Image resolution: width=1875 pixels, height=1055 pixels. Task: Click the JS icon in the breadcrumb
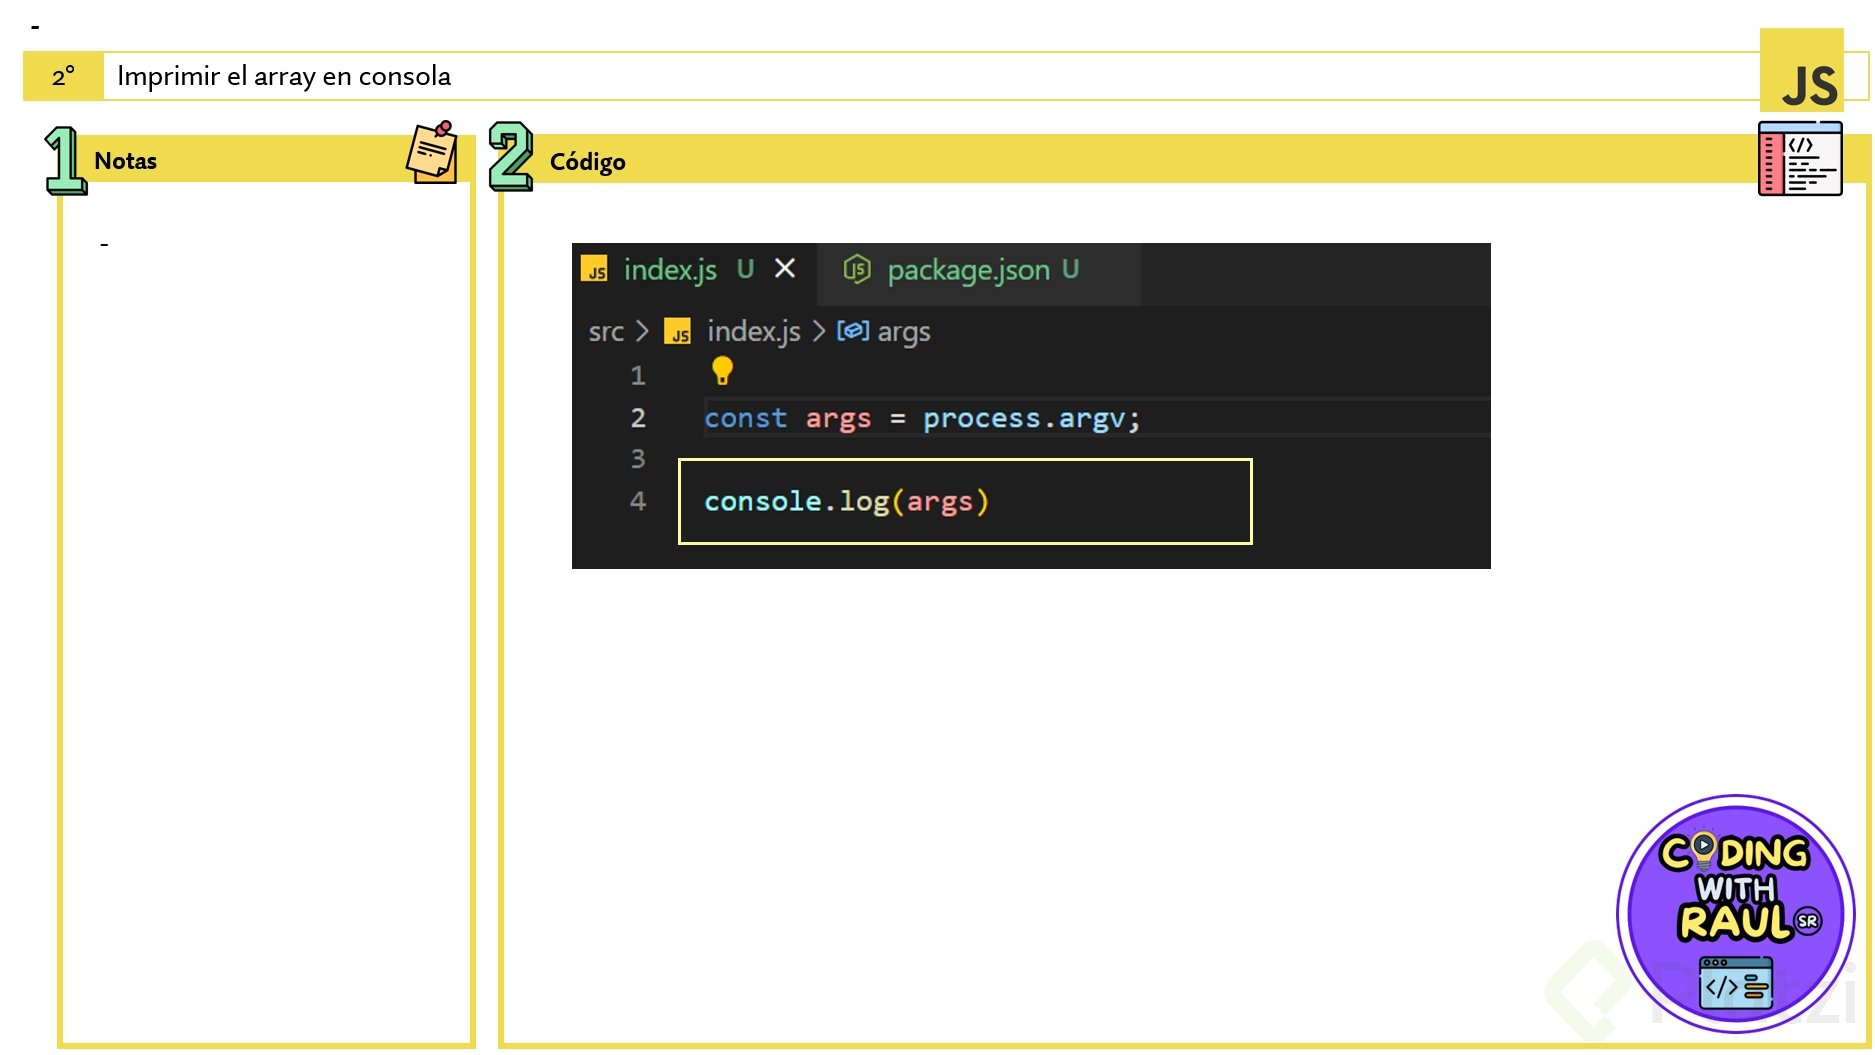(678, 332)
